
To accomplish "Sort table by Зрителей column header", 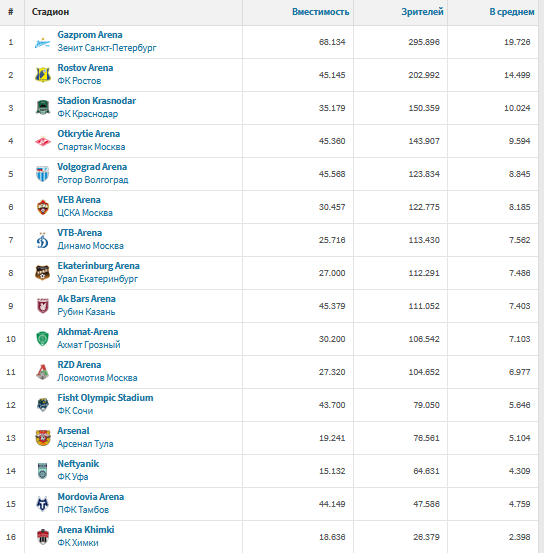I will 422,12.
